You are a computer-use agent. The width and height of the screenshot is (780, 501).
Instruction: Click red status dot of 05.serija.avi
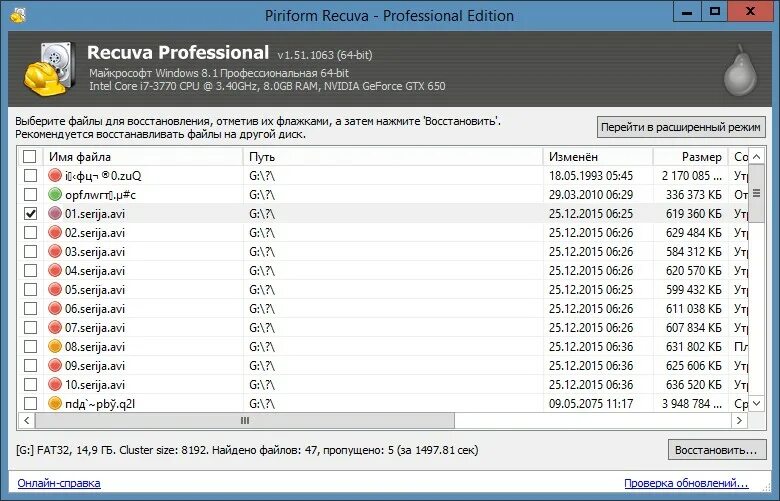pos(55,290)
